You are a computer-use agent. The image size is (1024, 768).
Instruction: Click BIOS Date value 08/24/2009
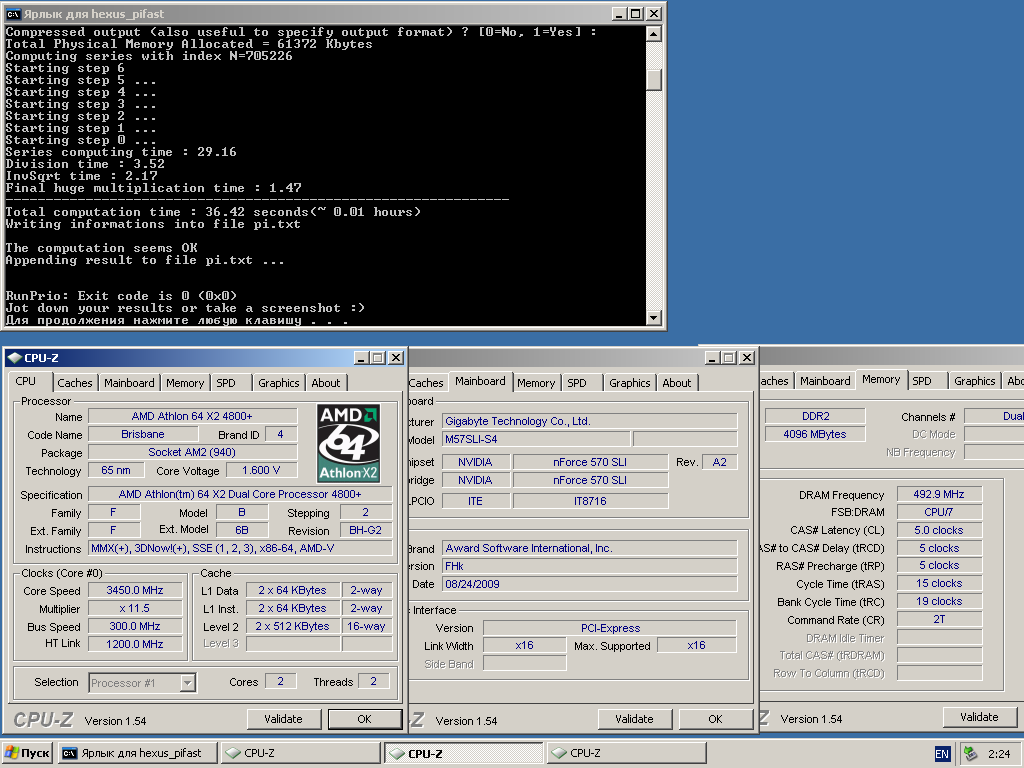[x=589, y=584]
